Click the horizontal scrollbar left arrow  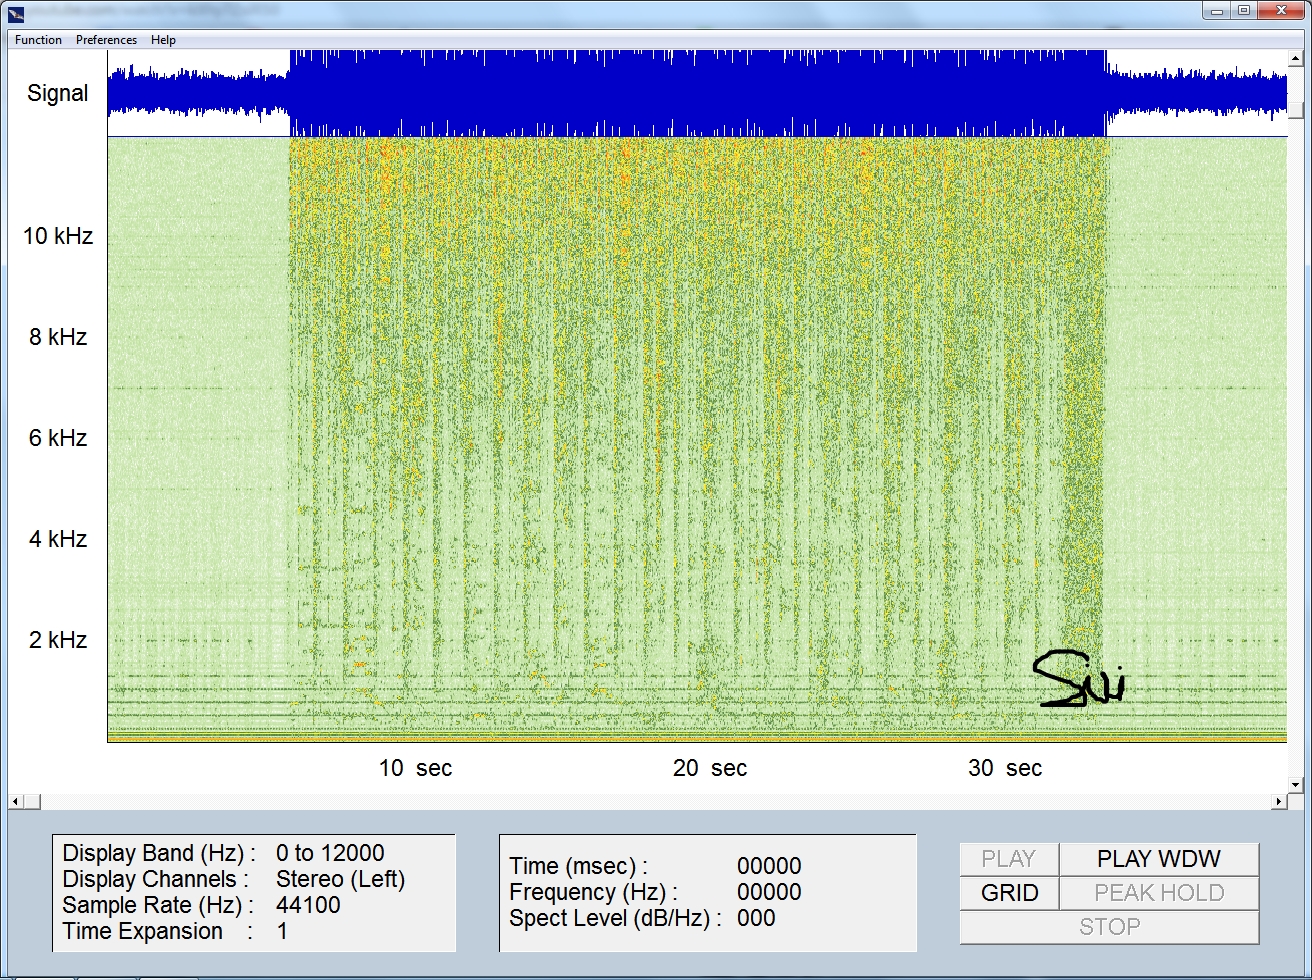15,802
